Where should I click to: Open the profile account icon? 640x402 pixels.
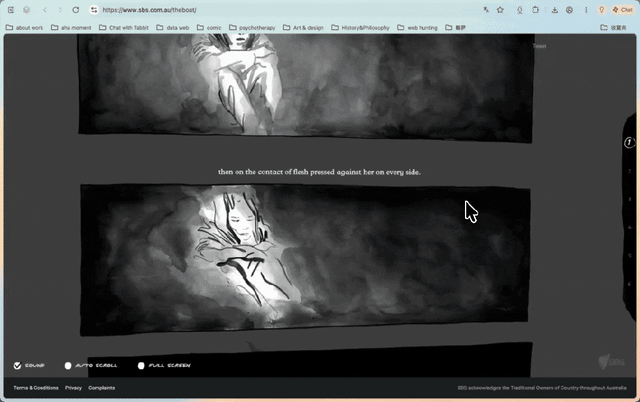click(x=569, y=10)
